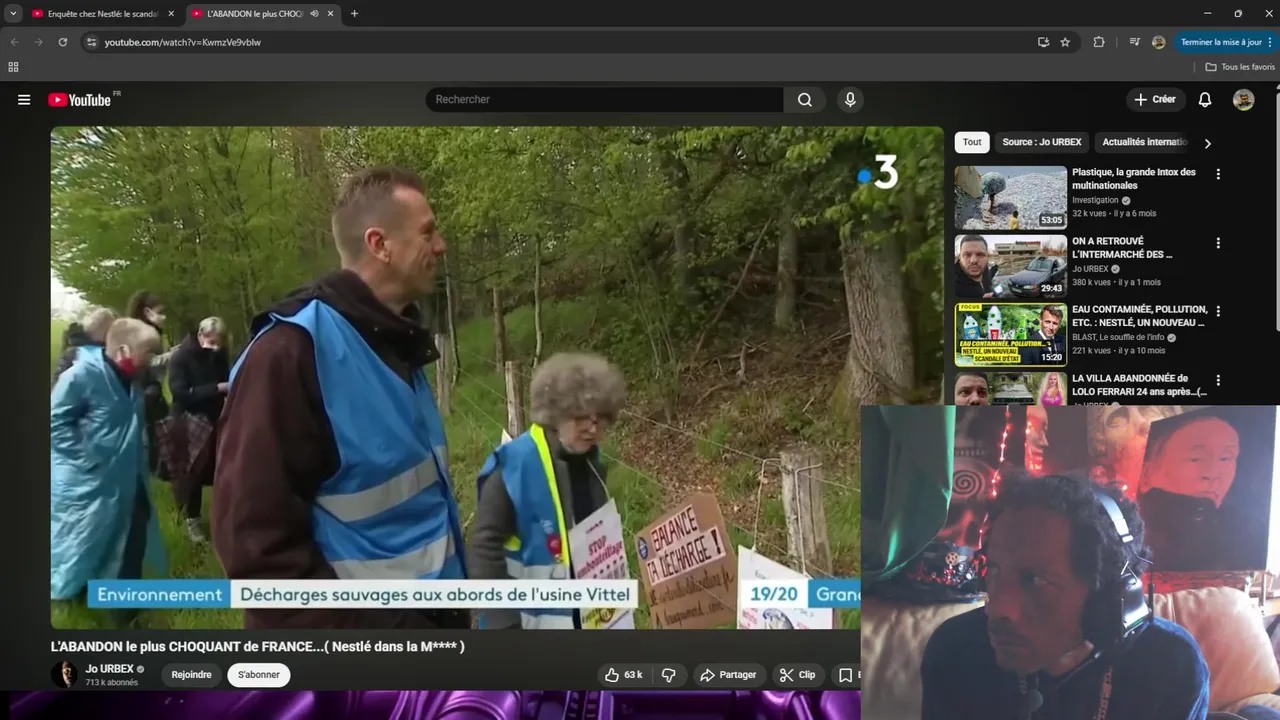Click the 'Partager' share button
The image size is (1280, 720).
728,675
